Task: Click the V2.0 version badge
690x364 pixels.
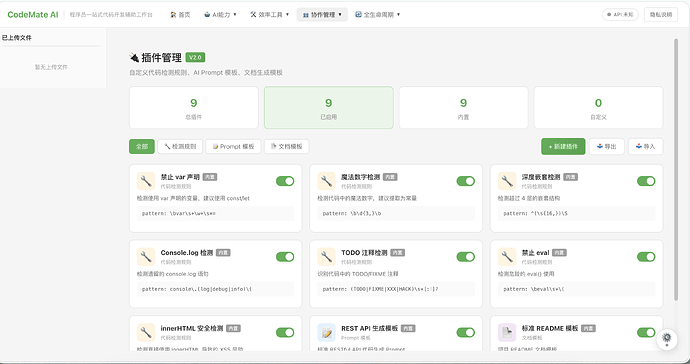Action: coord(195,57)
